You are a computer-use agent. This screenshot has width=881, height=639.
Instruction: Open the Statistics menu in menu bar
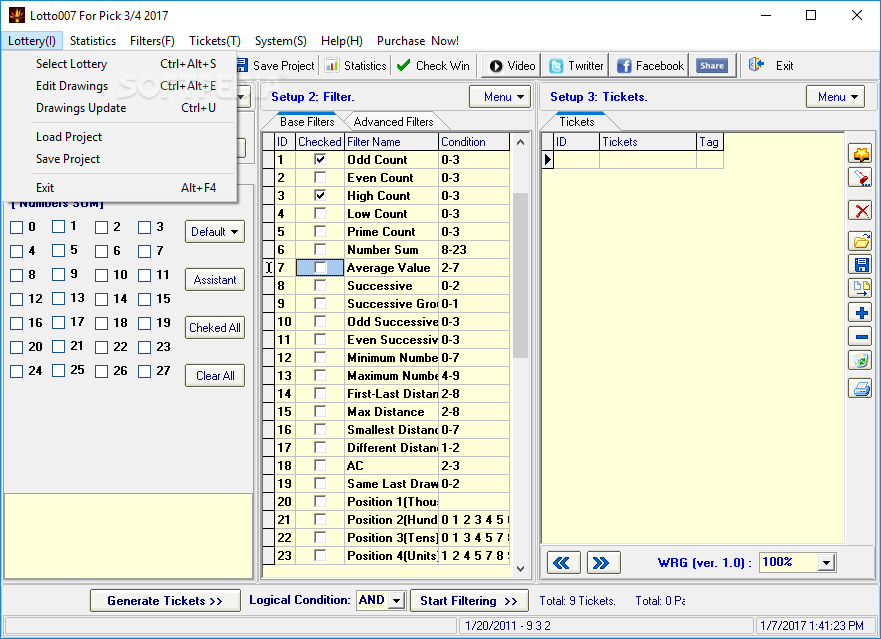point(93,40)
